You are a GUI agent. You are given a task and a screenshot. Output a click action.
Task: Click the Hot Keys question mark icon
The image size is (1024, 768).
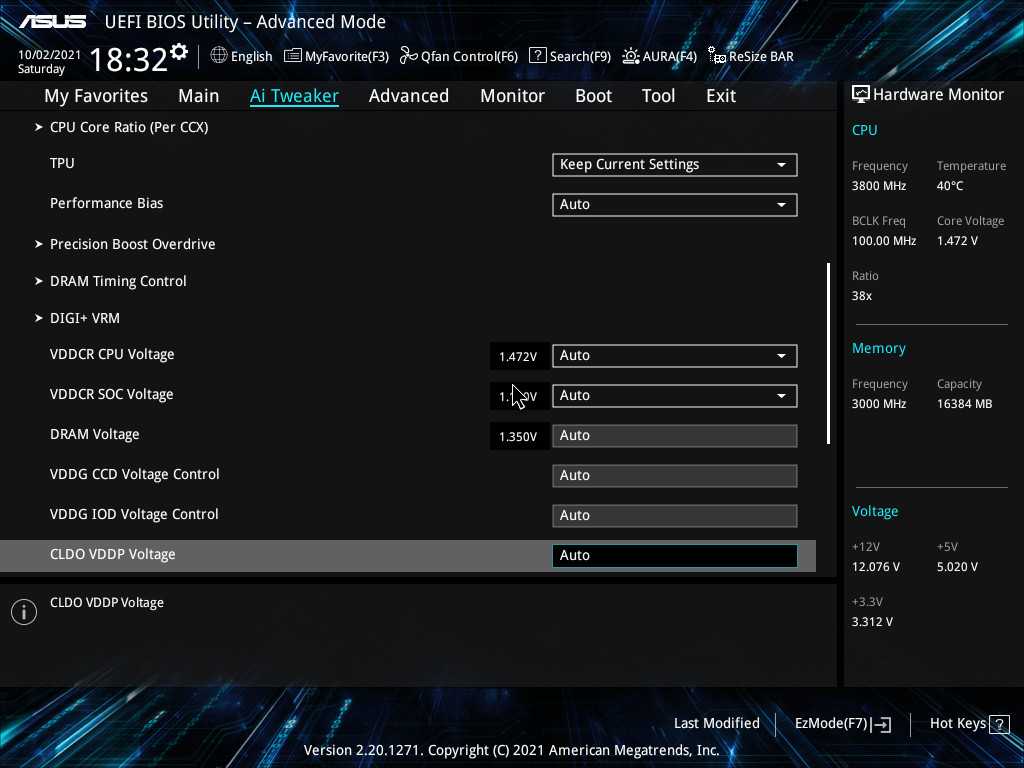(999, 724)
